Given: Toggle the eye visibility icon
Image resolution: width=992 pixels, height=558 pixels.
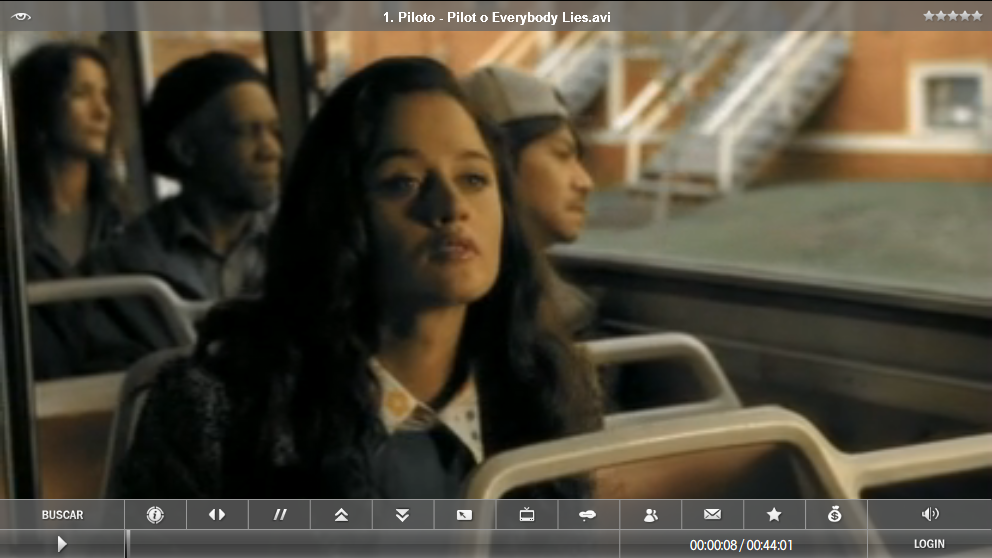Looking at the screenshot, I should [21, 16].
